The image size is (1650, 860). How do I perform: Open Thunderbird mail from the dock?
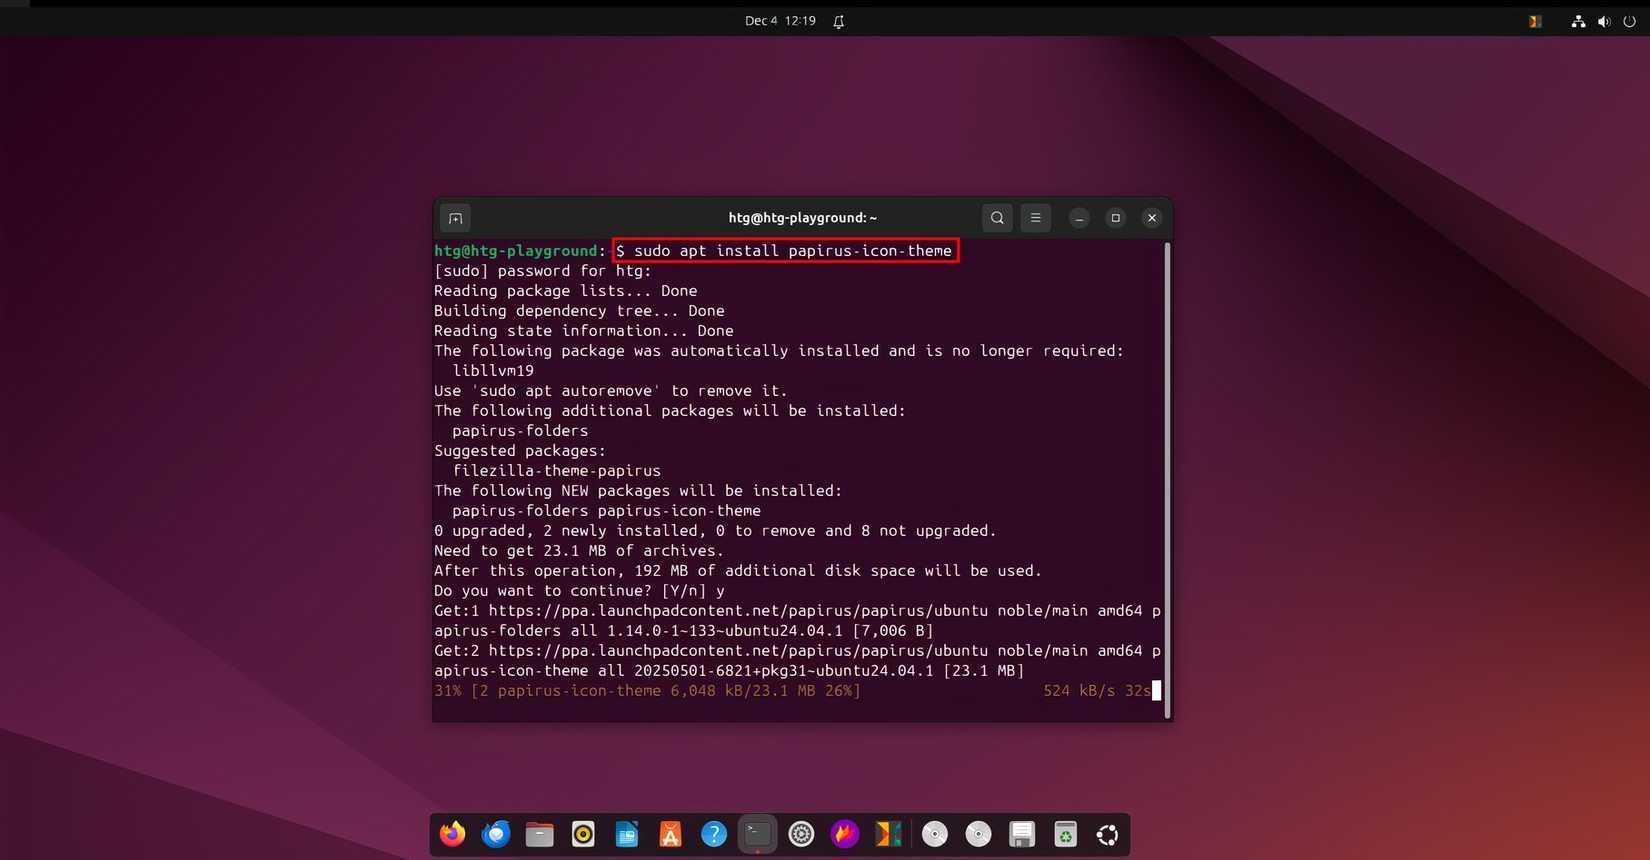pyautogui.click(x=496, y=834)
